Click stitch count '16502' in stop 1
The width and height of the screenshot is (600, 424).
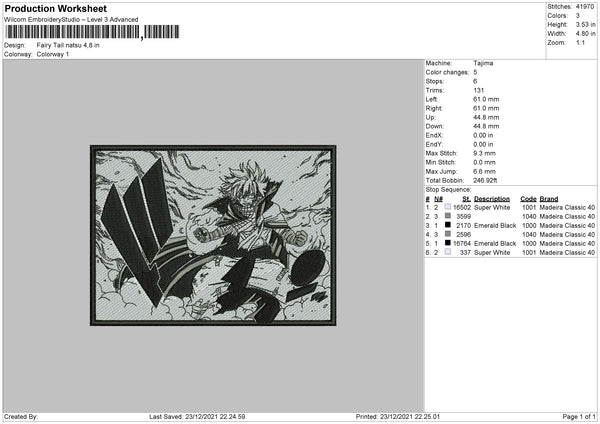pos(462,207)
